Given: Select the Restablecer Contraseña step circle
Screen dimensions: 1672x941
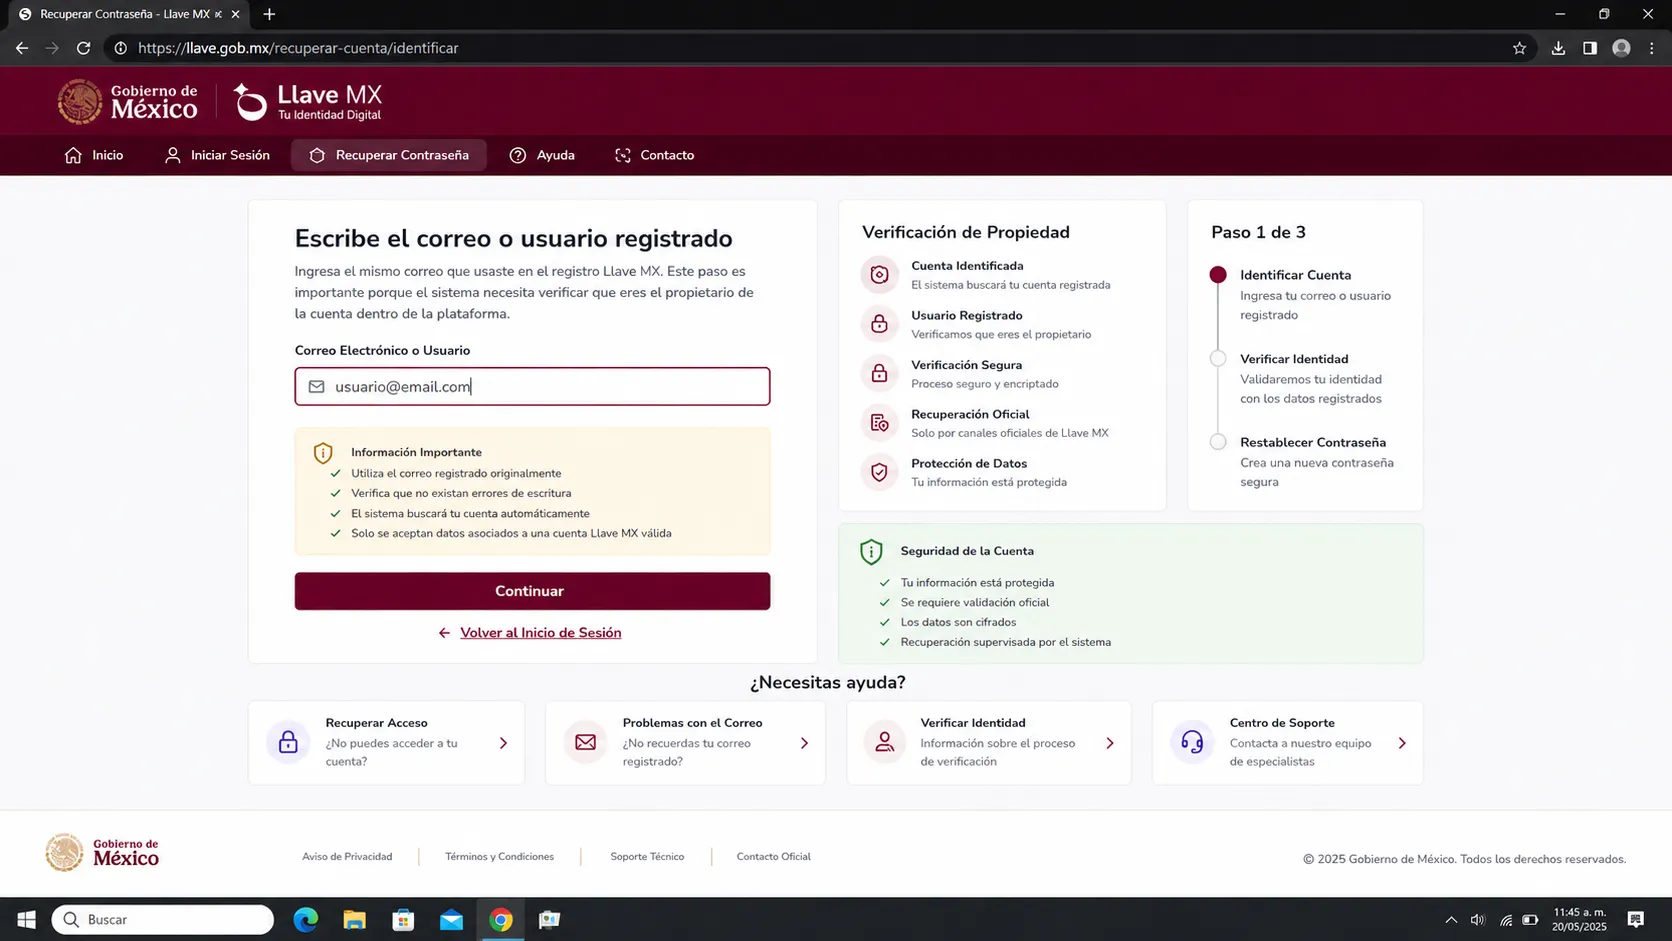Looking at the screenshot, I should (1217, 442).
